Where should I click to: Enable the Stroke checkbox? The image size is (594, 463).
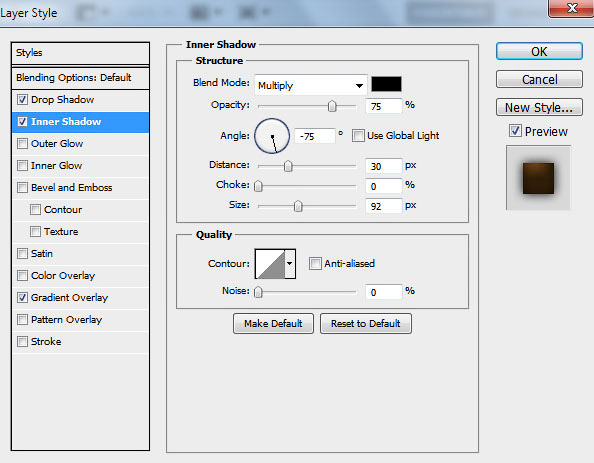pyautogui.click(x=22, y=341)
